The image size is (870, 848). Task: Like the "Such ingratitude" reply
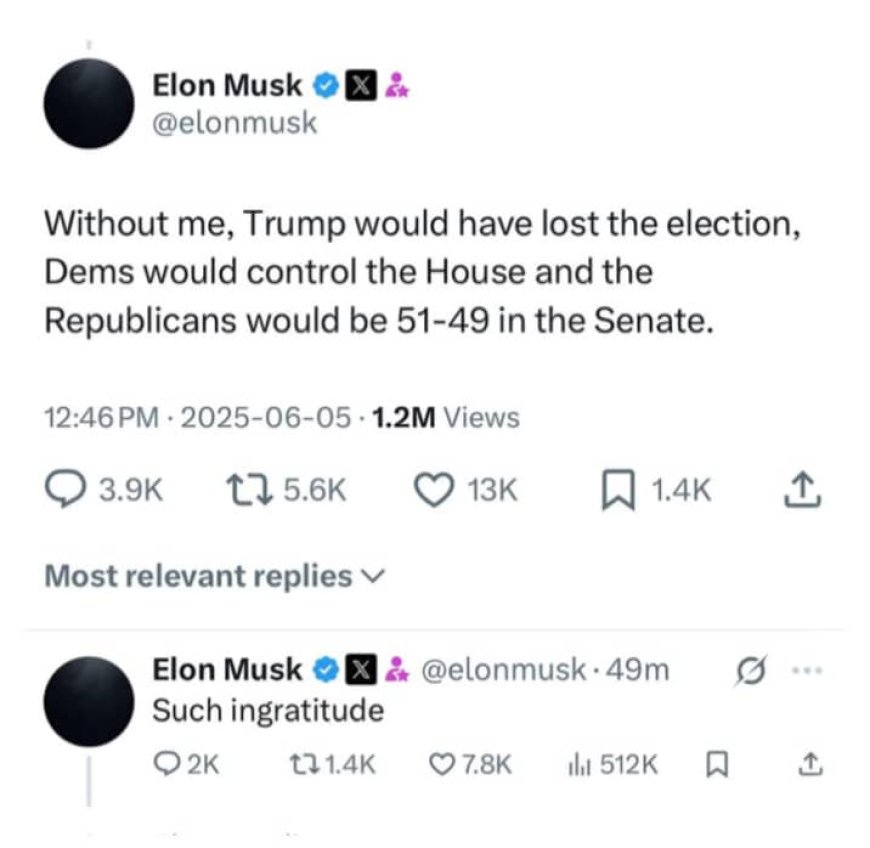click(441, 764)
